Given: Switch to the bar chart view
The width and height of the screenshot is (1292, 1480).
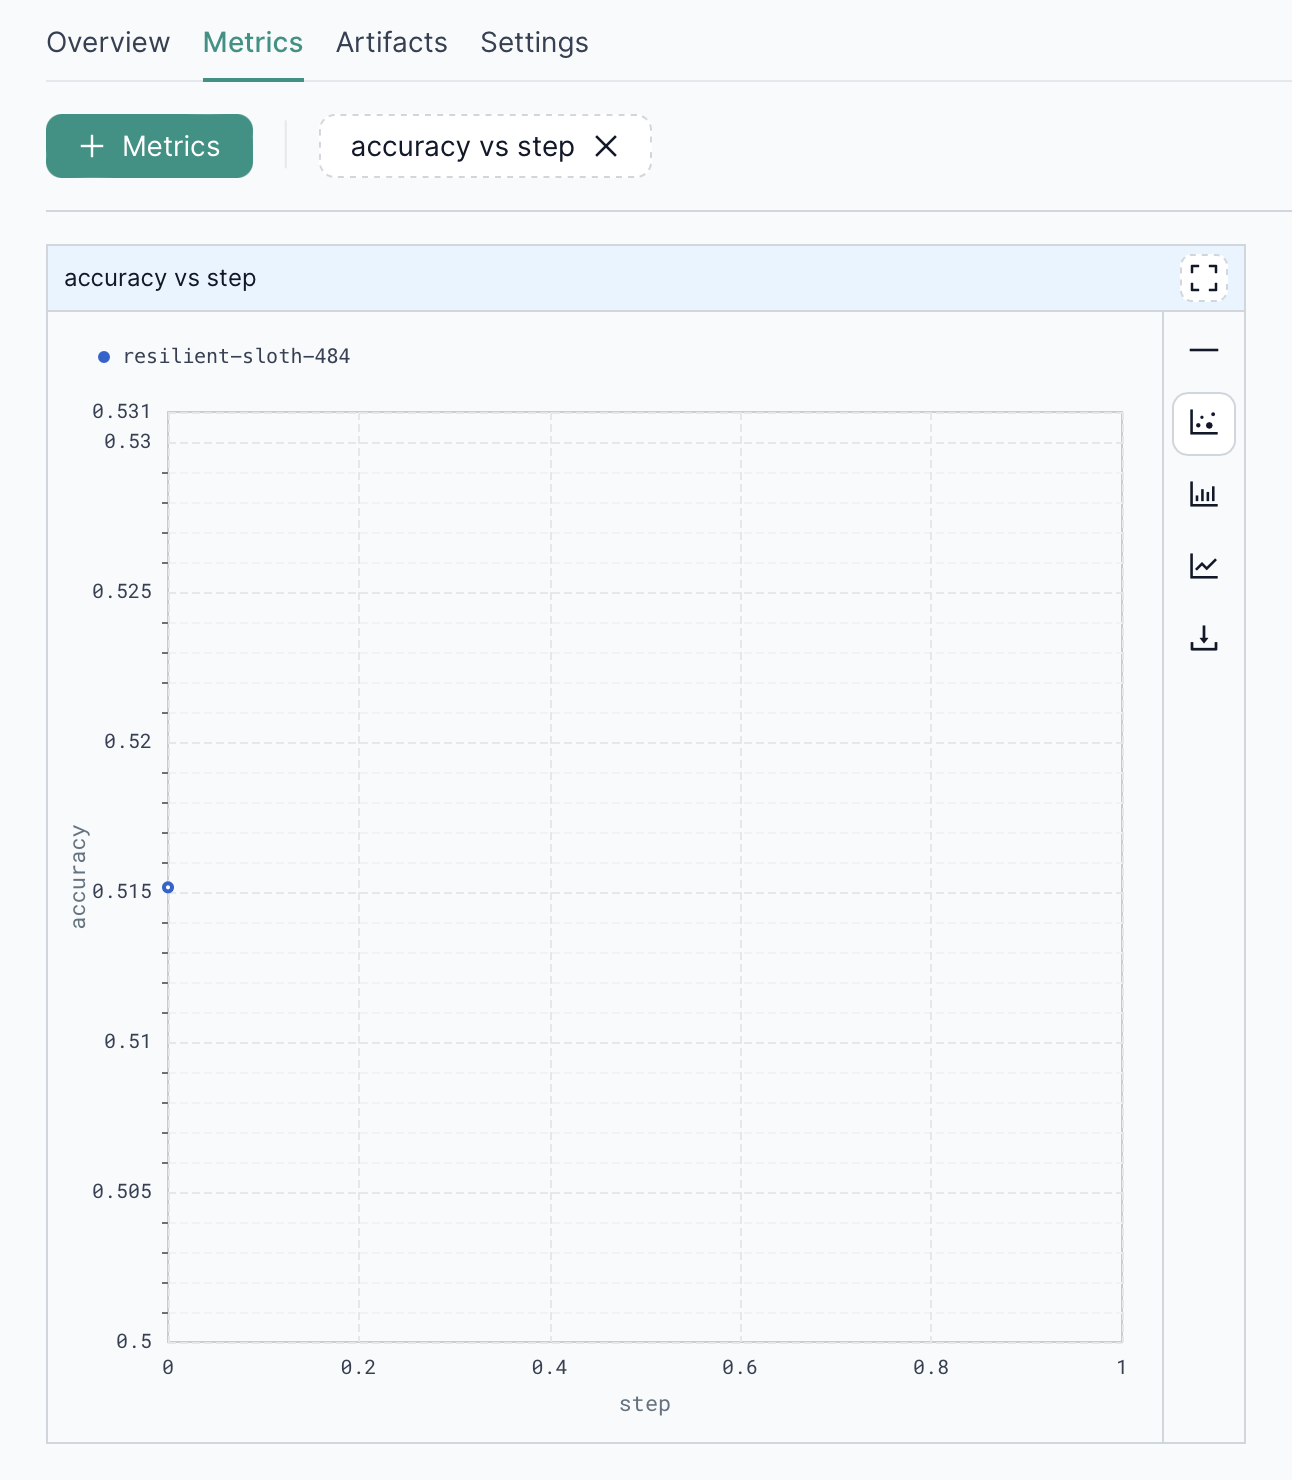Looking at the screenshot, I should pos(1203,494).
